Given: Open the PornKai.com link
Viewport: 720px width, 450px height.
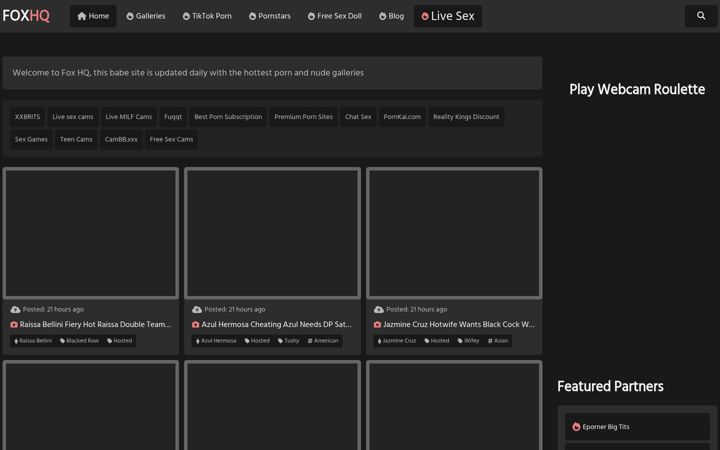Looking at the screenshot, I should 402,117.
